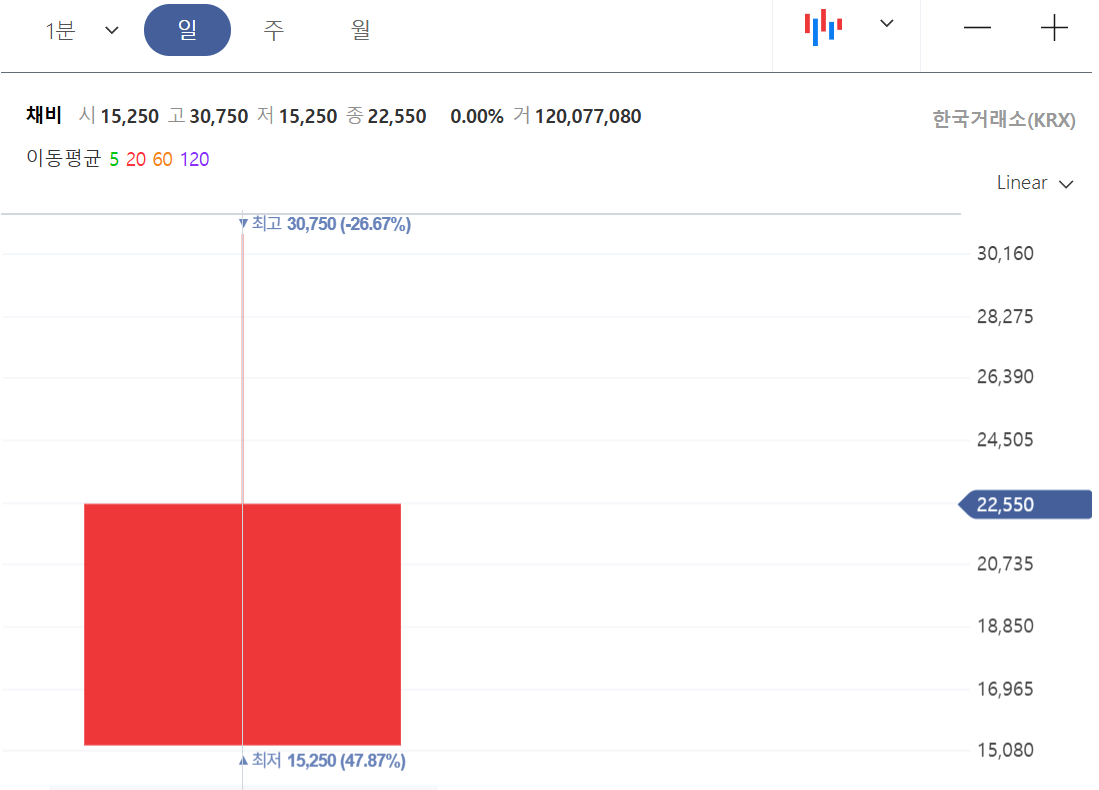1099x790 pixels.
Task: Switch to the 월 monthly chart tab
Action: tap(360, 30)
